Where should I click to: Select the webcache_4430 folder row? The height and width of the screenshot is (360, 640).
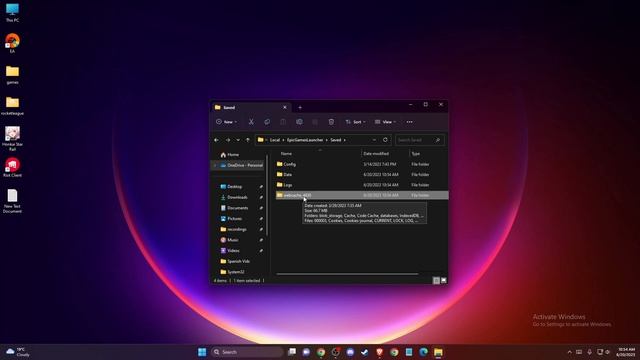click(x=362, y=195)
